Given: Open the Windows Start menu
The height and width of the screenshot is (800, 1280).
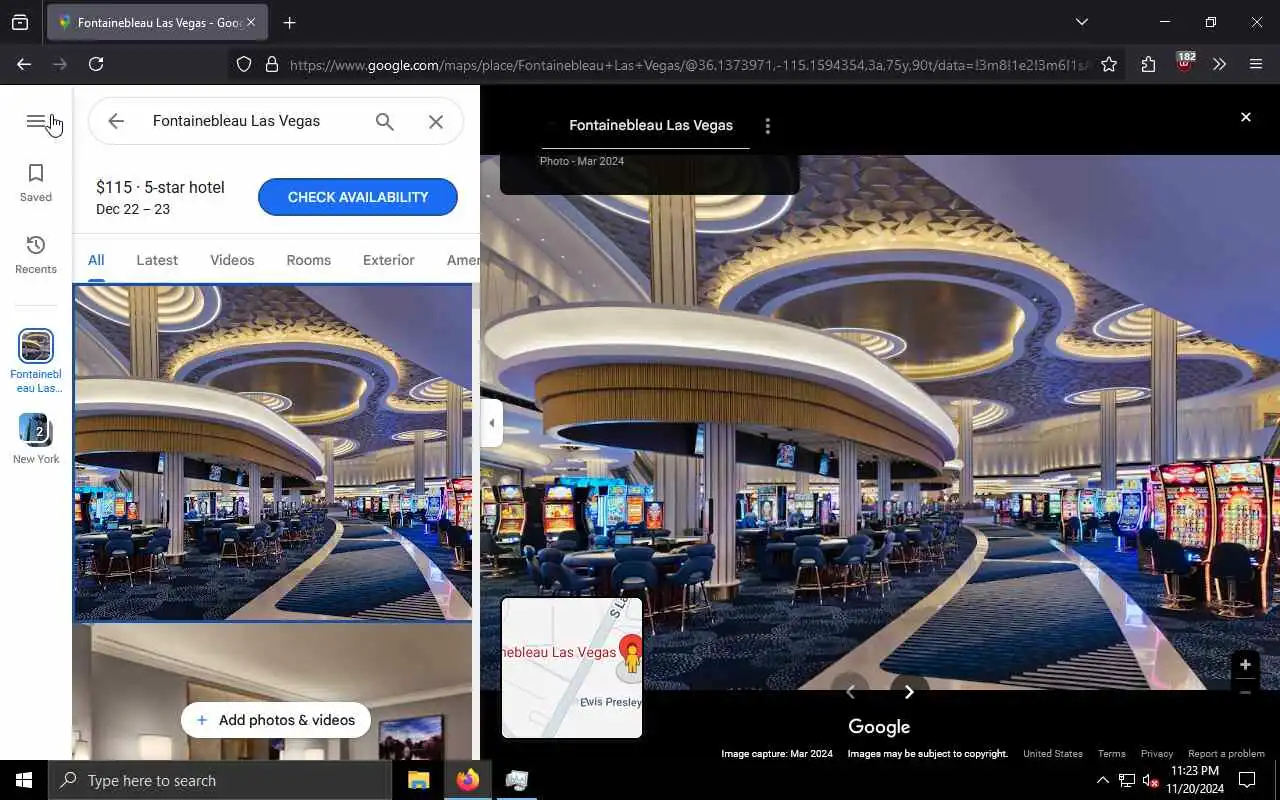Looking at the screenshot, I should (24, 780).
